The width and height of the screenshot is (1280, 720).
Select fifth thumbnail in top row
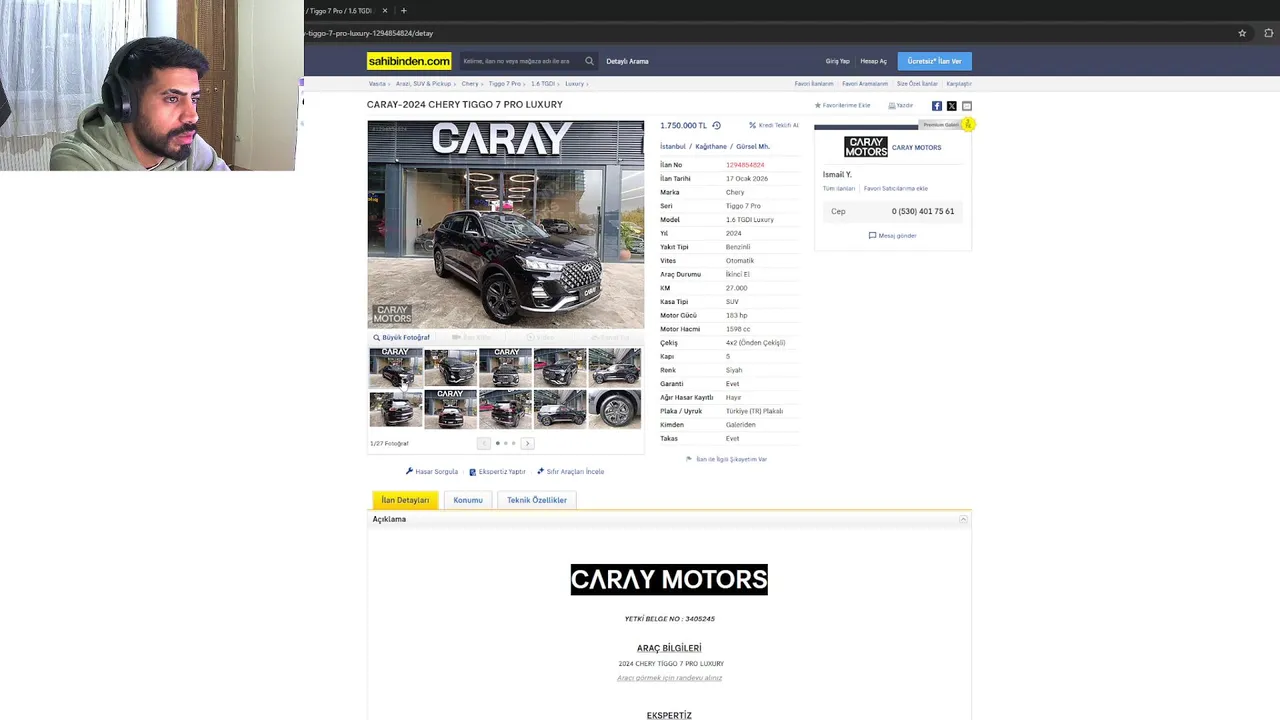615,367
